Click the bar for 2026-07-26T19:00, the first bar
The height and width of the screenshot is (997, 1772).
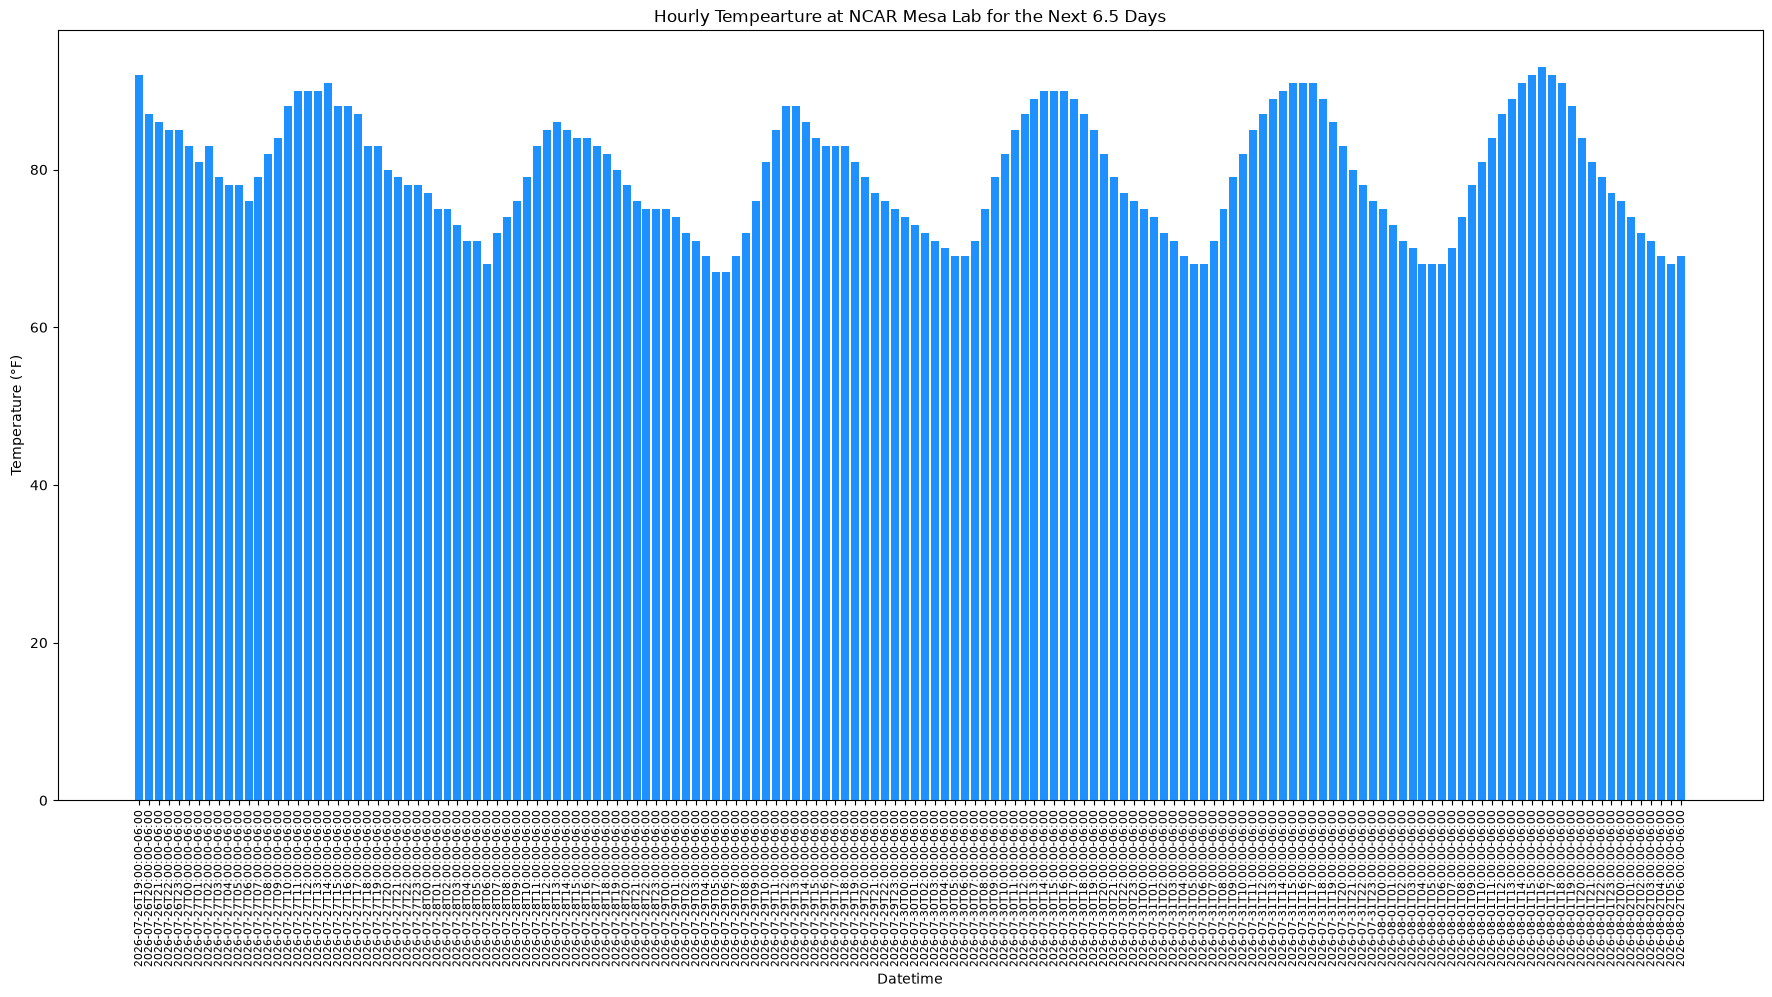pos(139,438)
